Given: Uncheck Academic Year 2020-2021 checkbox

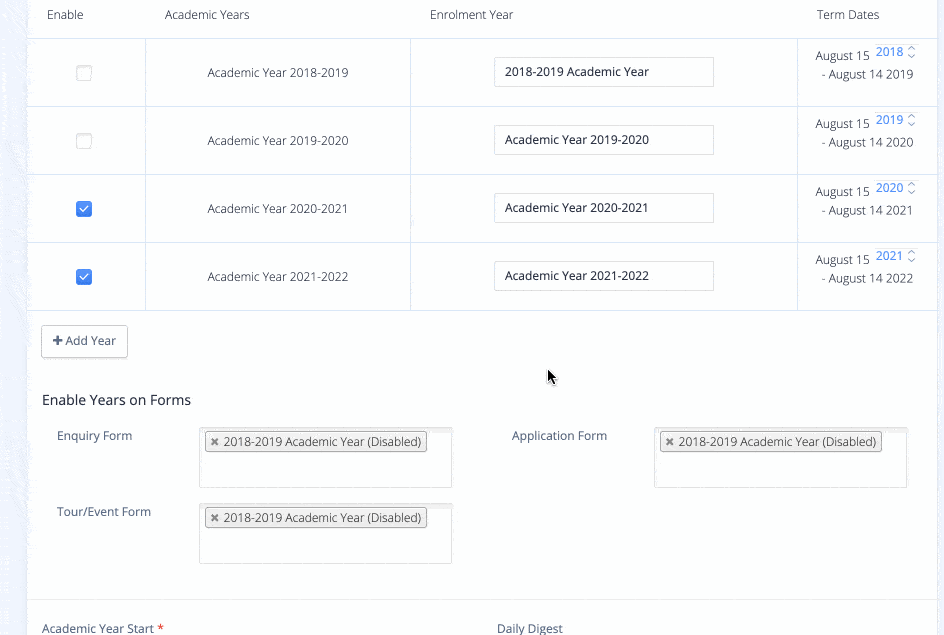Looking at the screenshot, I should pos(84,209).
